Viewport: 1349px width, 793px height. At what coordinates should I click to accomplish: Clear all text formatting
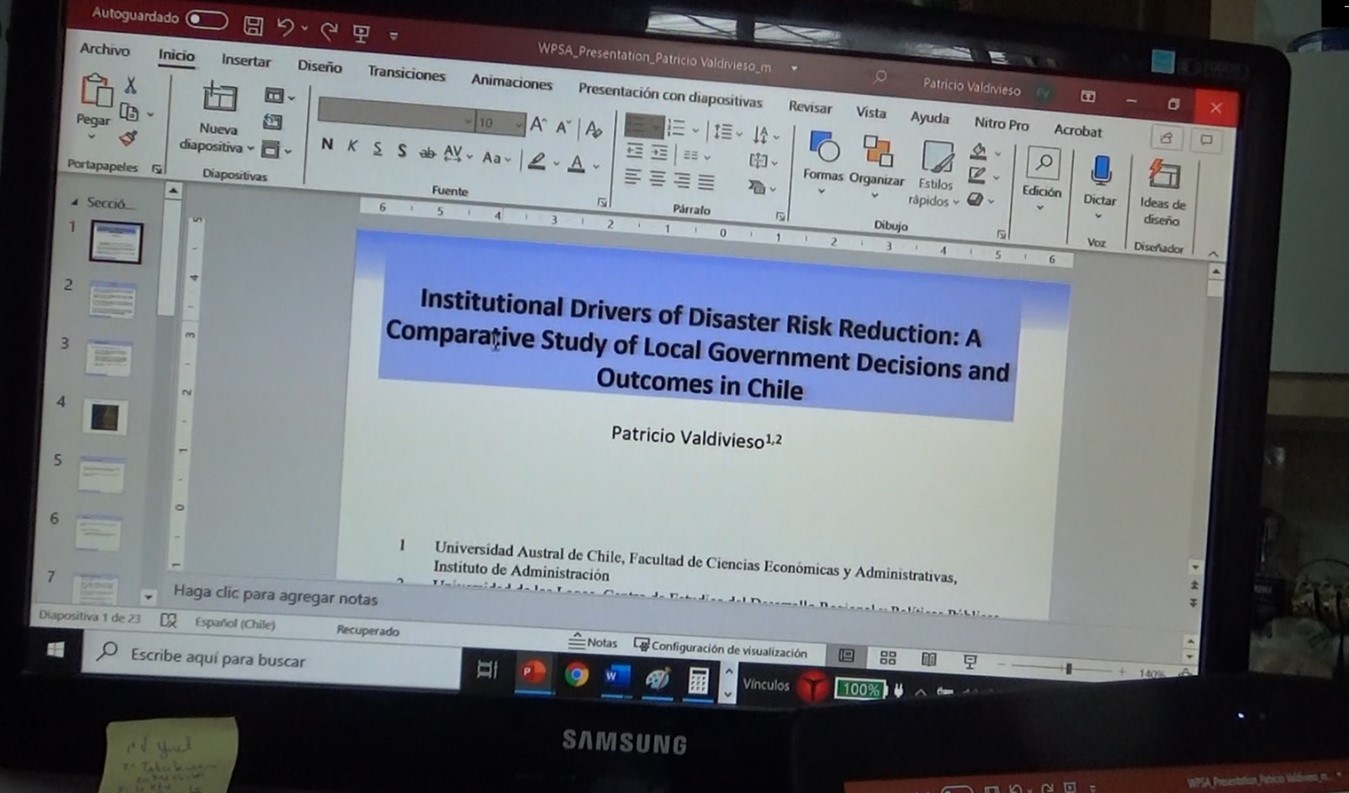coord(594,130)
